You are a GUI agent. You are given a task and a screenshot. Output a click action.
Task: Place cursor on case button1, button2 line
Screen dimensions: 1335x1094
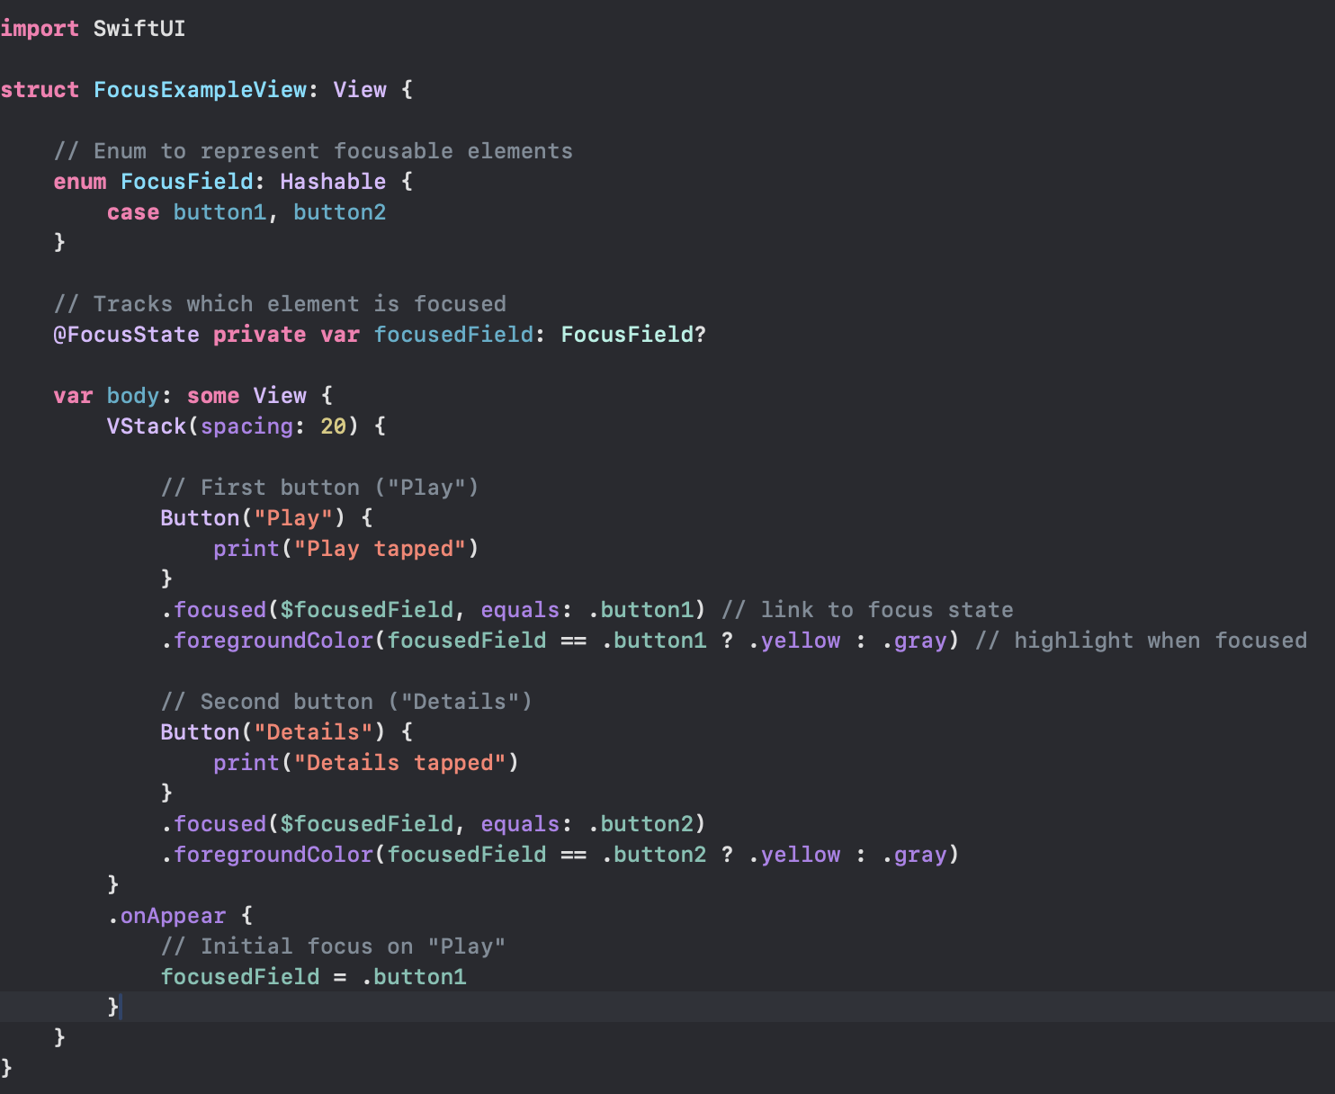tap(246, 211)
